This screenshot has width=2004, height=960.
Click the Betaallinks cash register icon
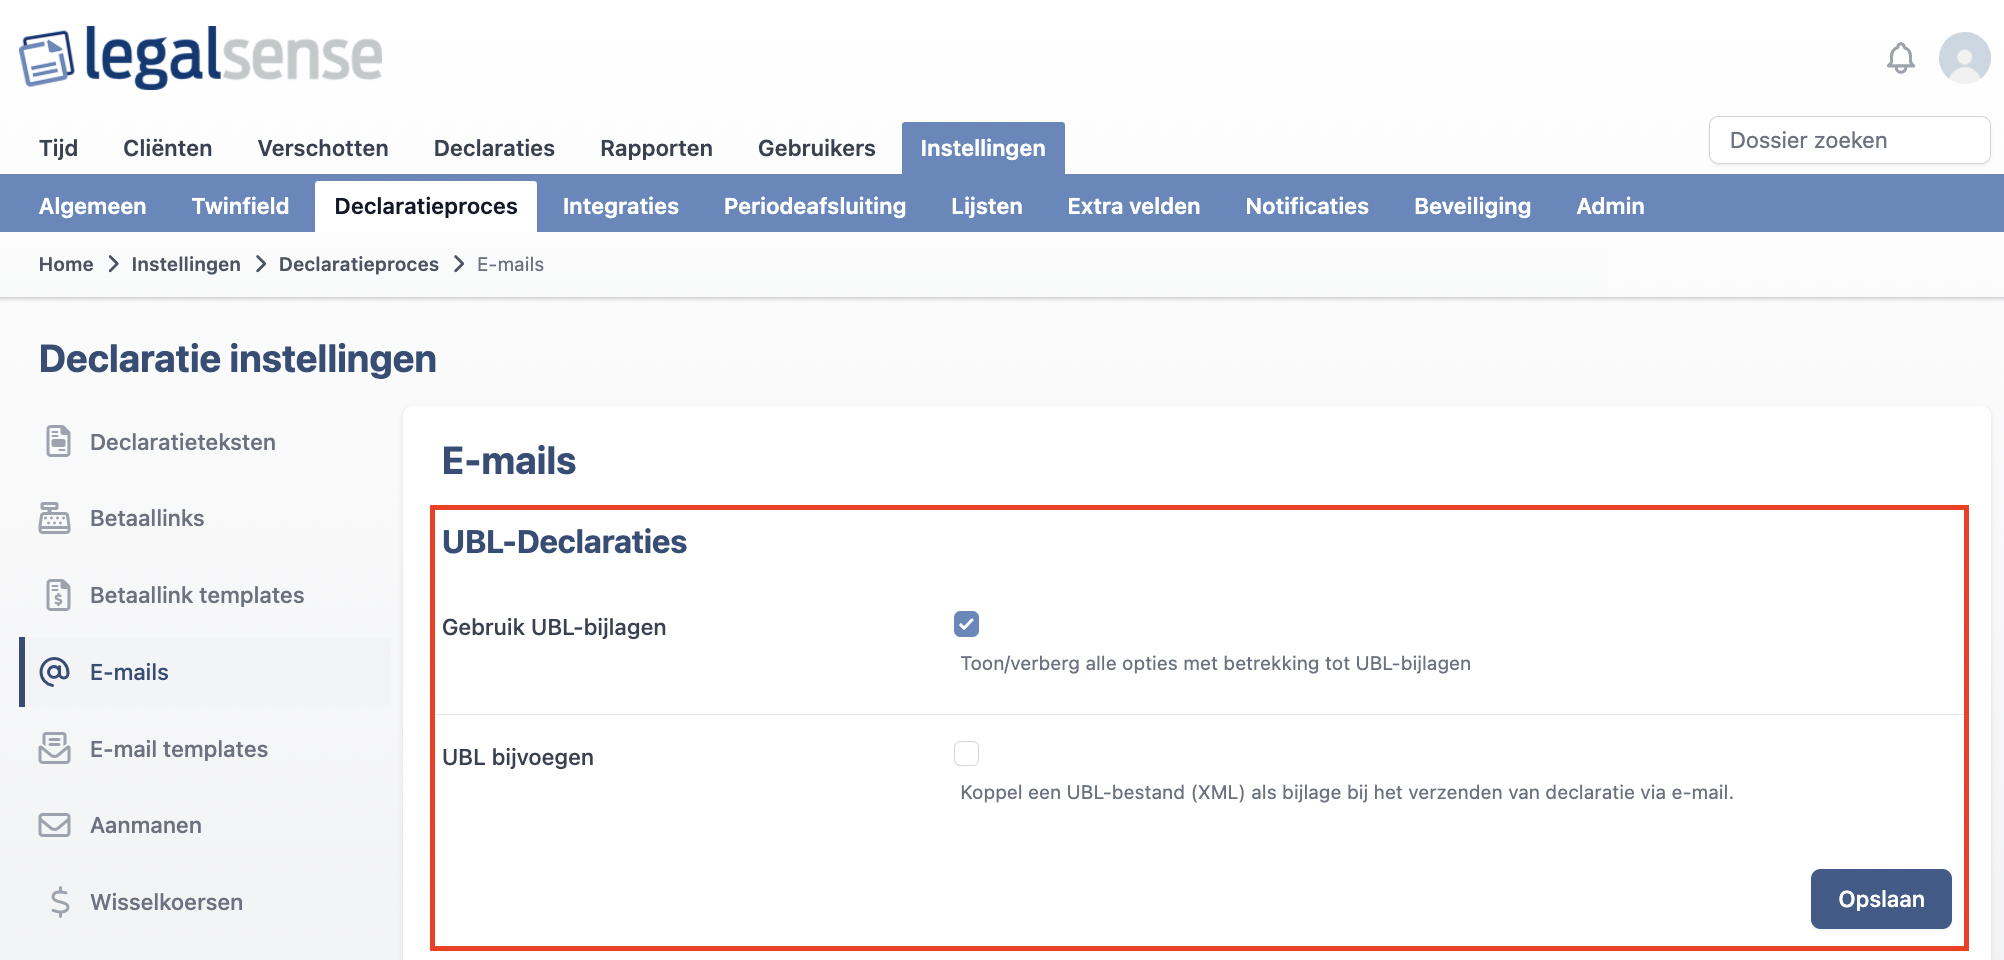(55, 518)
